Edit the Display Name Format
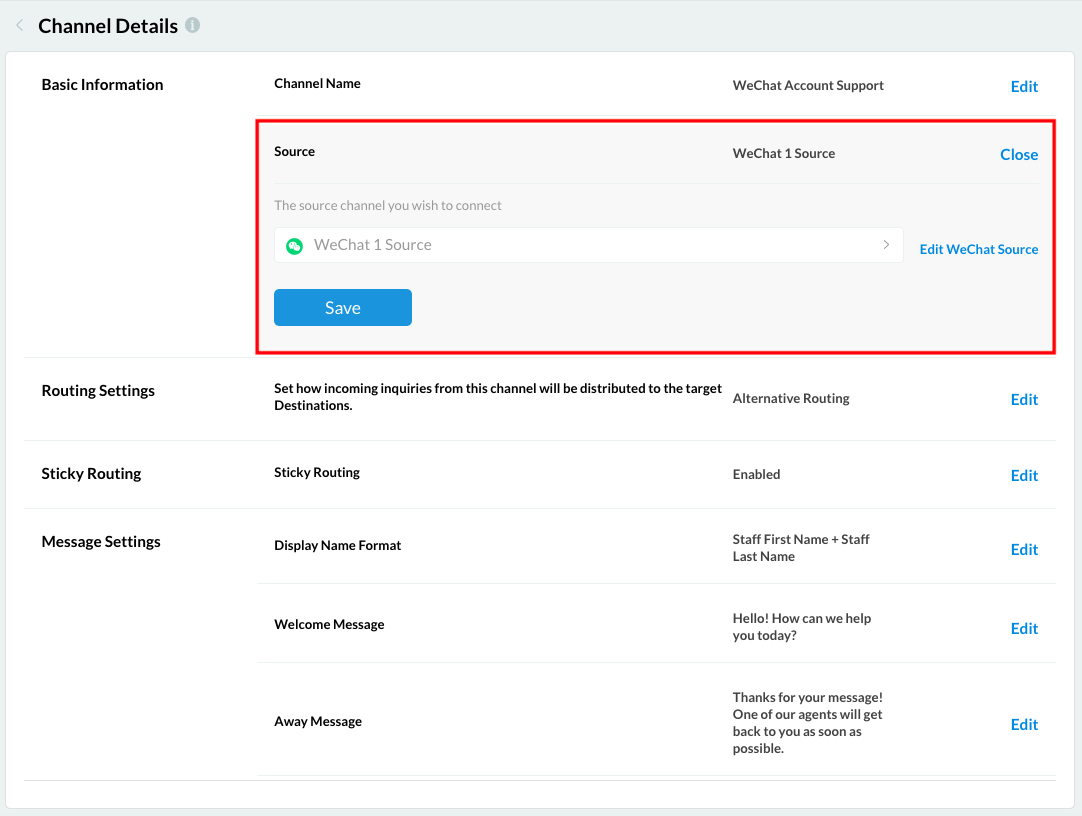 click(1024, 549)
